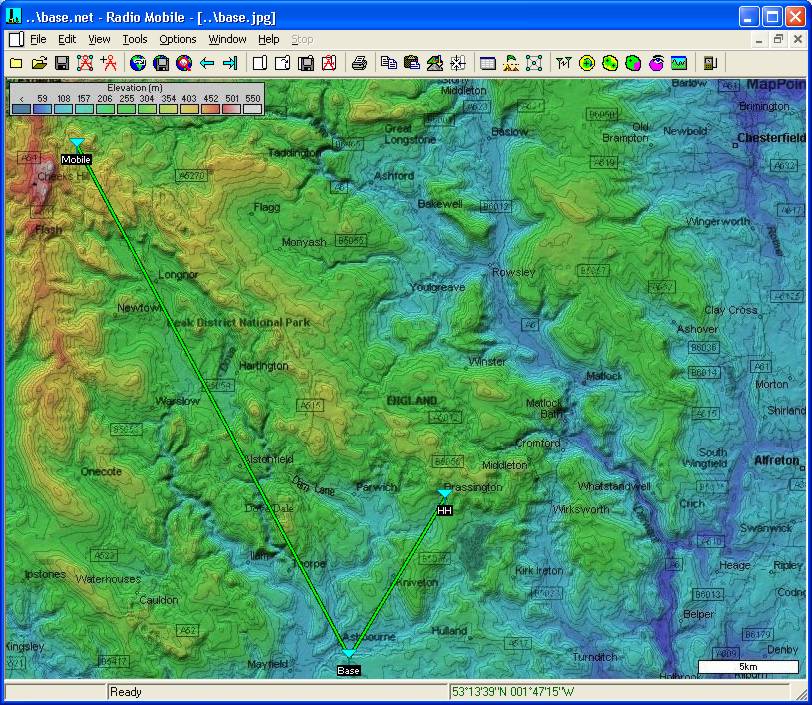812x705 pixels.
Task: Open the Tools menu
Action: point(134,40)
